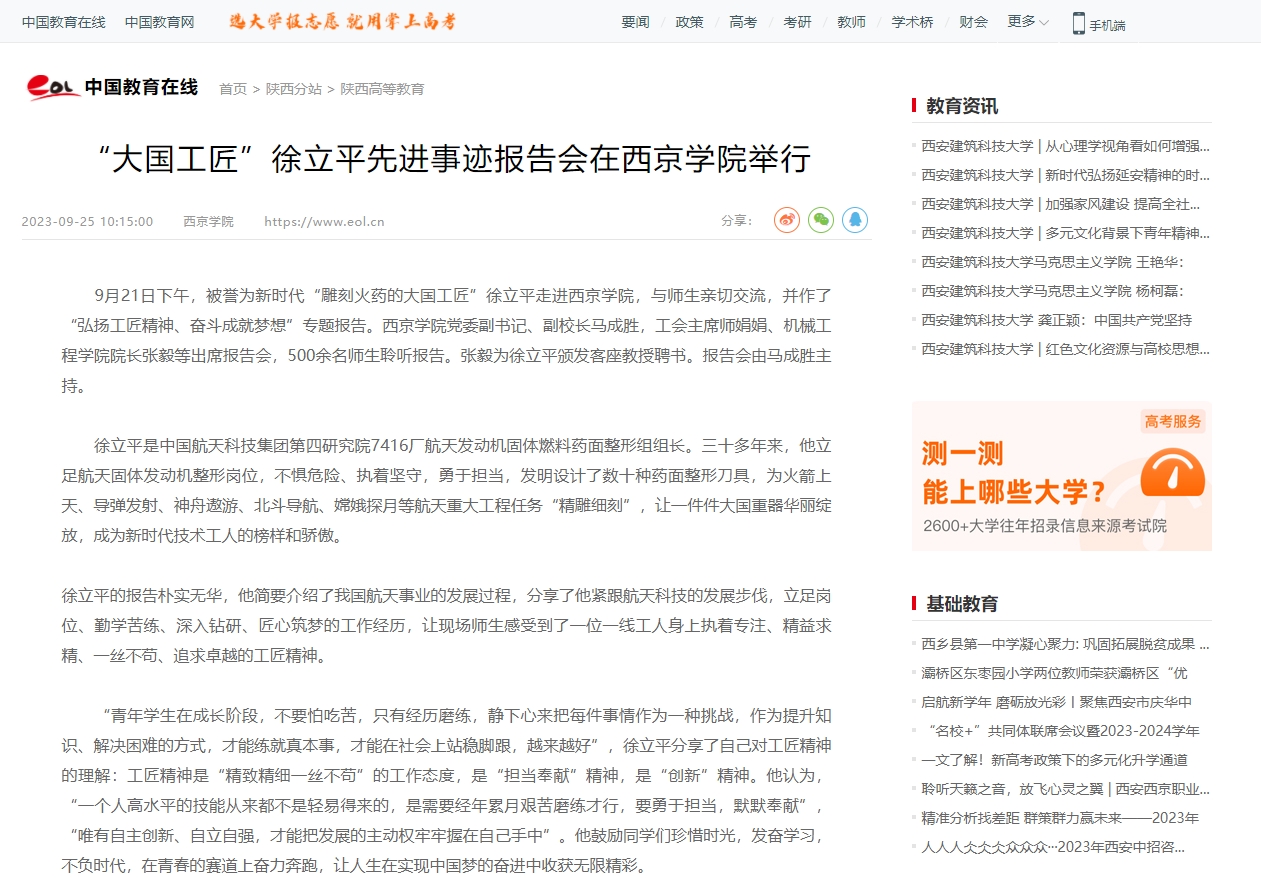Open the 财会 nav item

click(973, 22)
